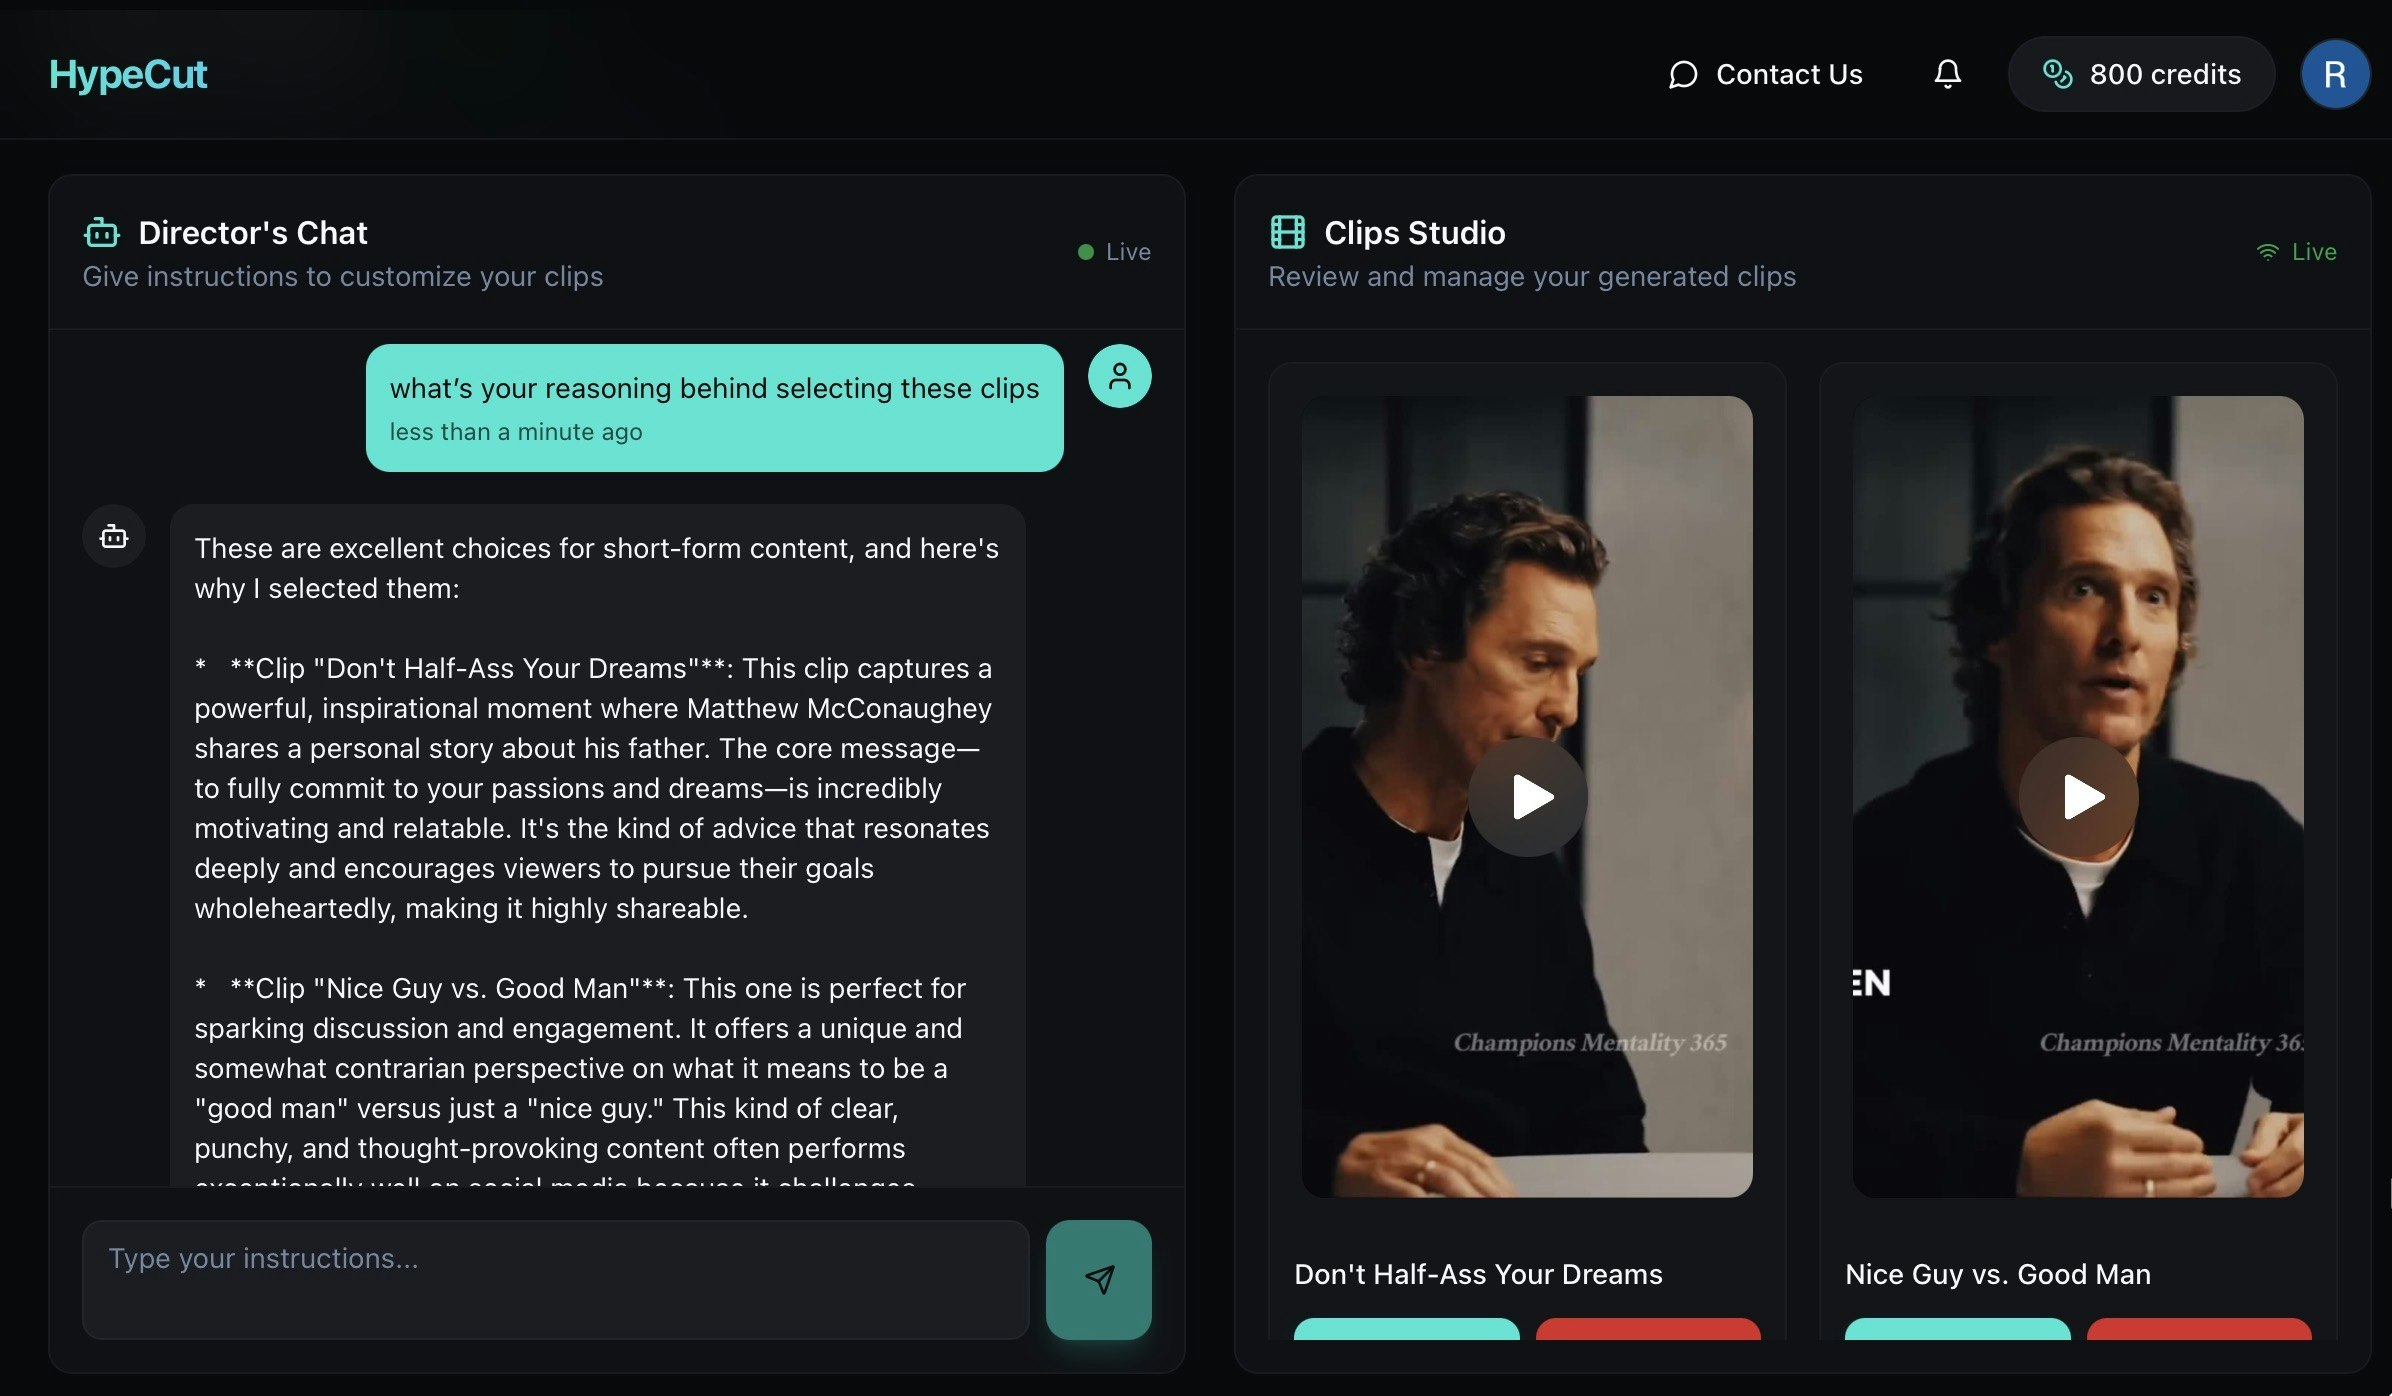
Task: Click the robot avatar next to the AI response
Action: pyautogui.click(x=113, y=536)
